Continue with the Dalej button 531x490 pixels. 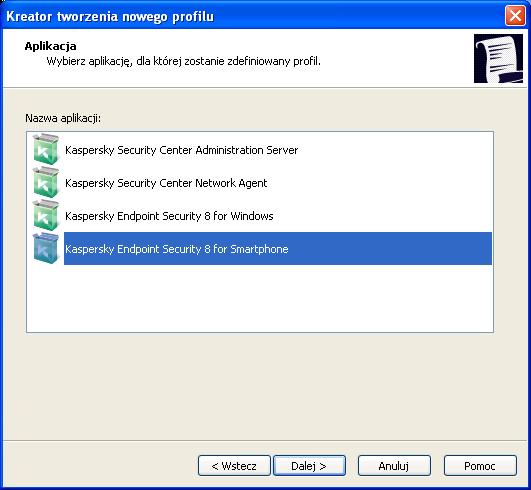(309, 466)
